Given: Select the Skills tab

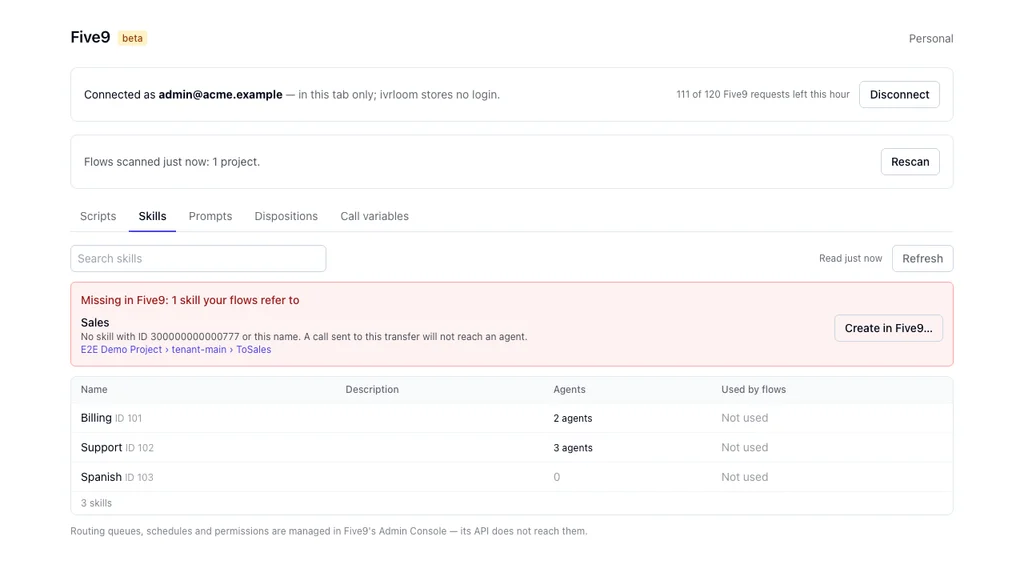Looking at the screenshot, I should tap(152, 216).
